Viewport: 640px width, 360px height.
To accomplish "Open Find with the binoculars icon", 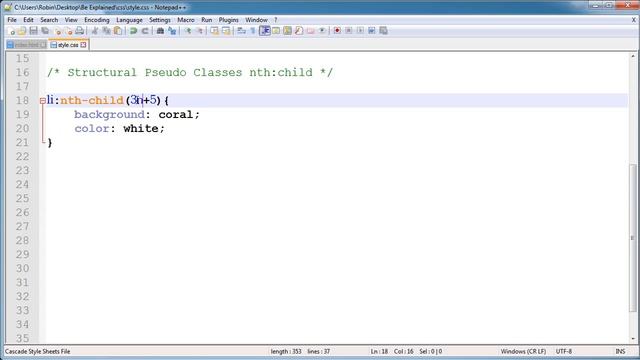I will pyautogui.click(x=160, y=31).
